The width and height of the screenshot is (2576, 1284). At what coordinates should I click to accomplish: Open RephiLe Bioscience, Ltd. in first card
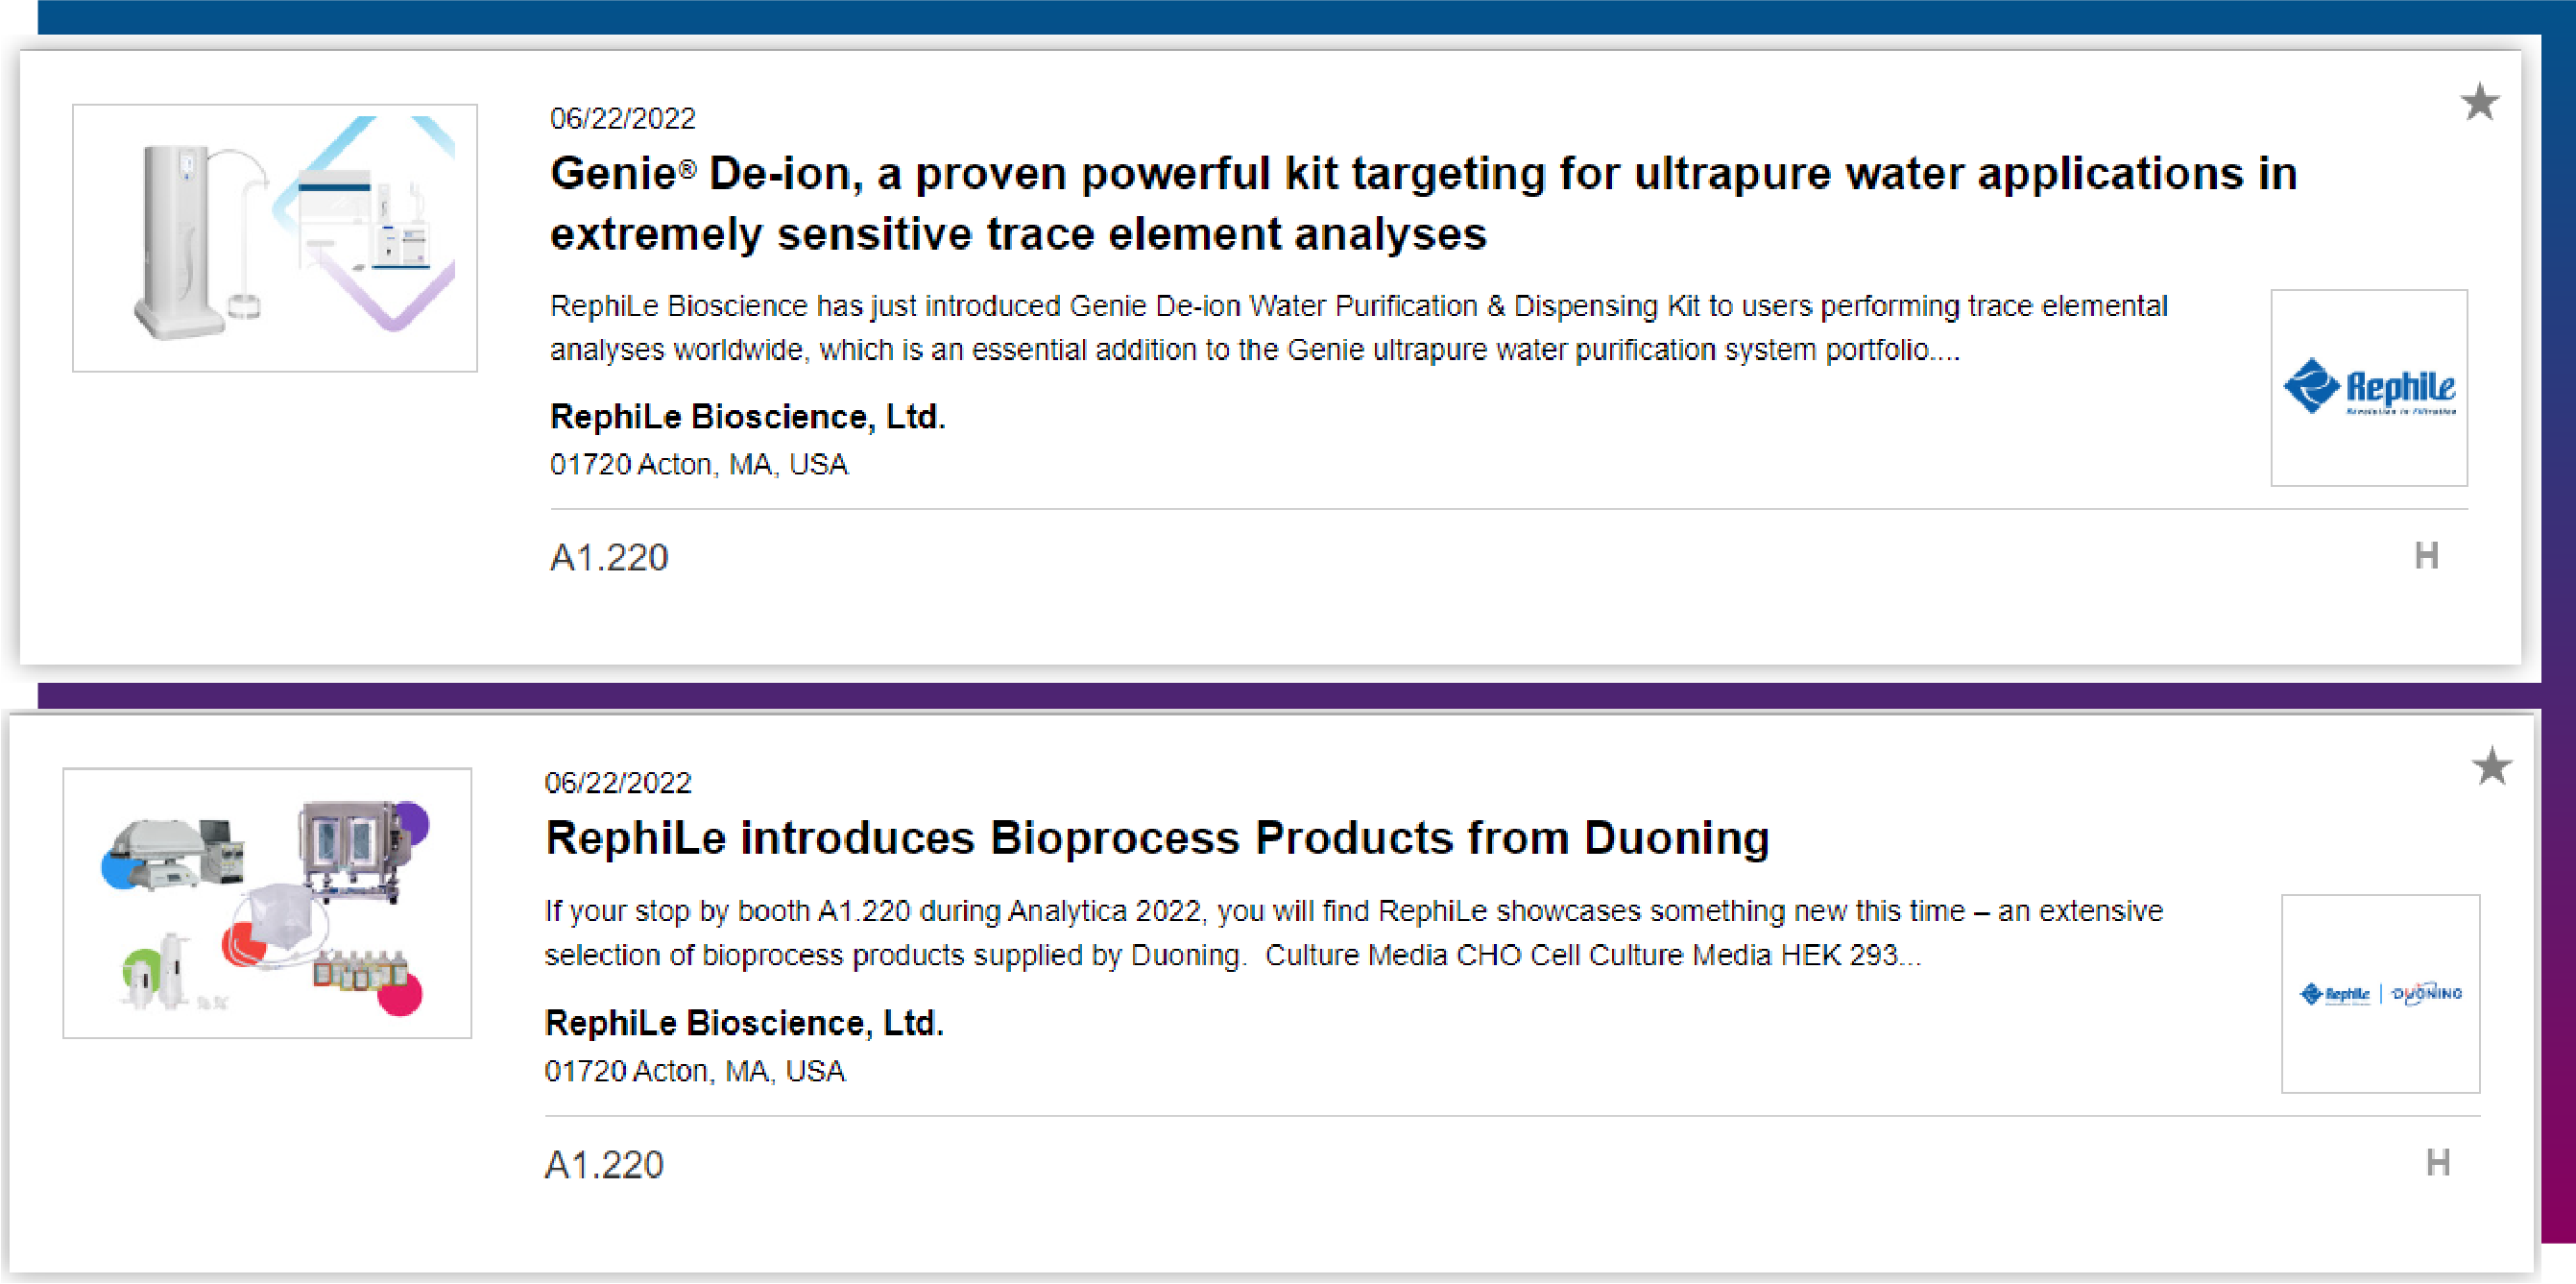click(x=747, y=417)
